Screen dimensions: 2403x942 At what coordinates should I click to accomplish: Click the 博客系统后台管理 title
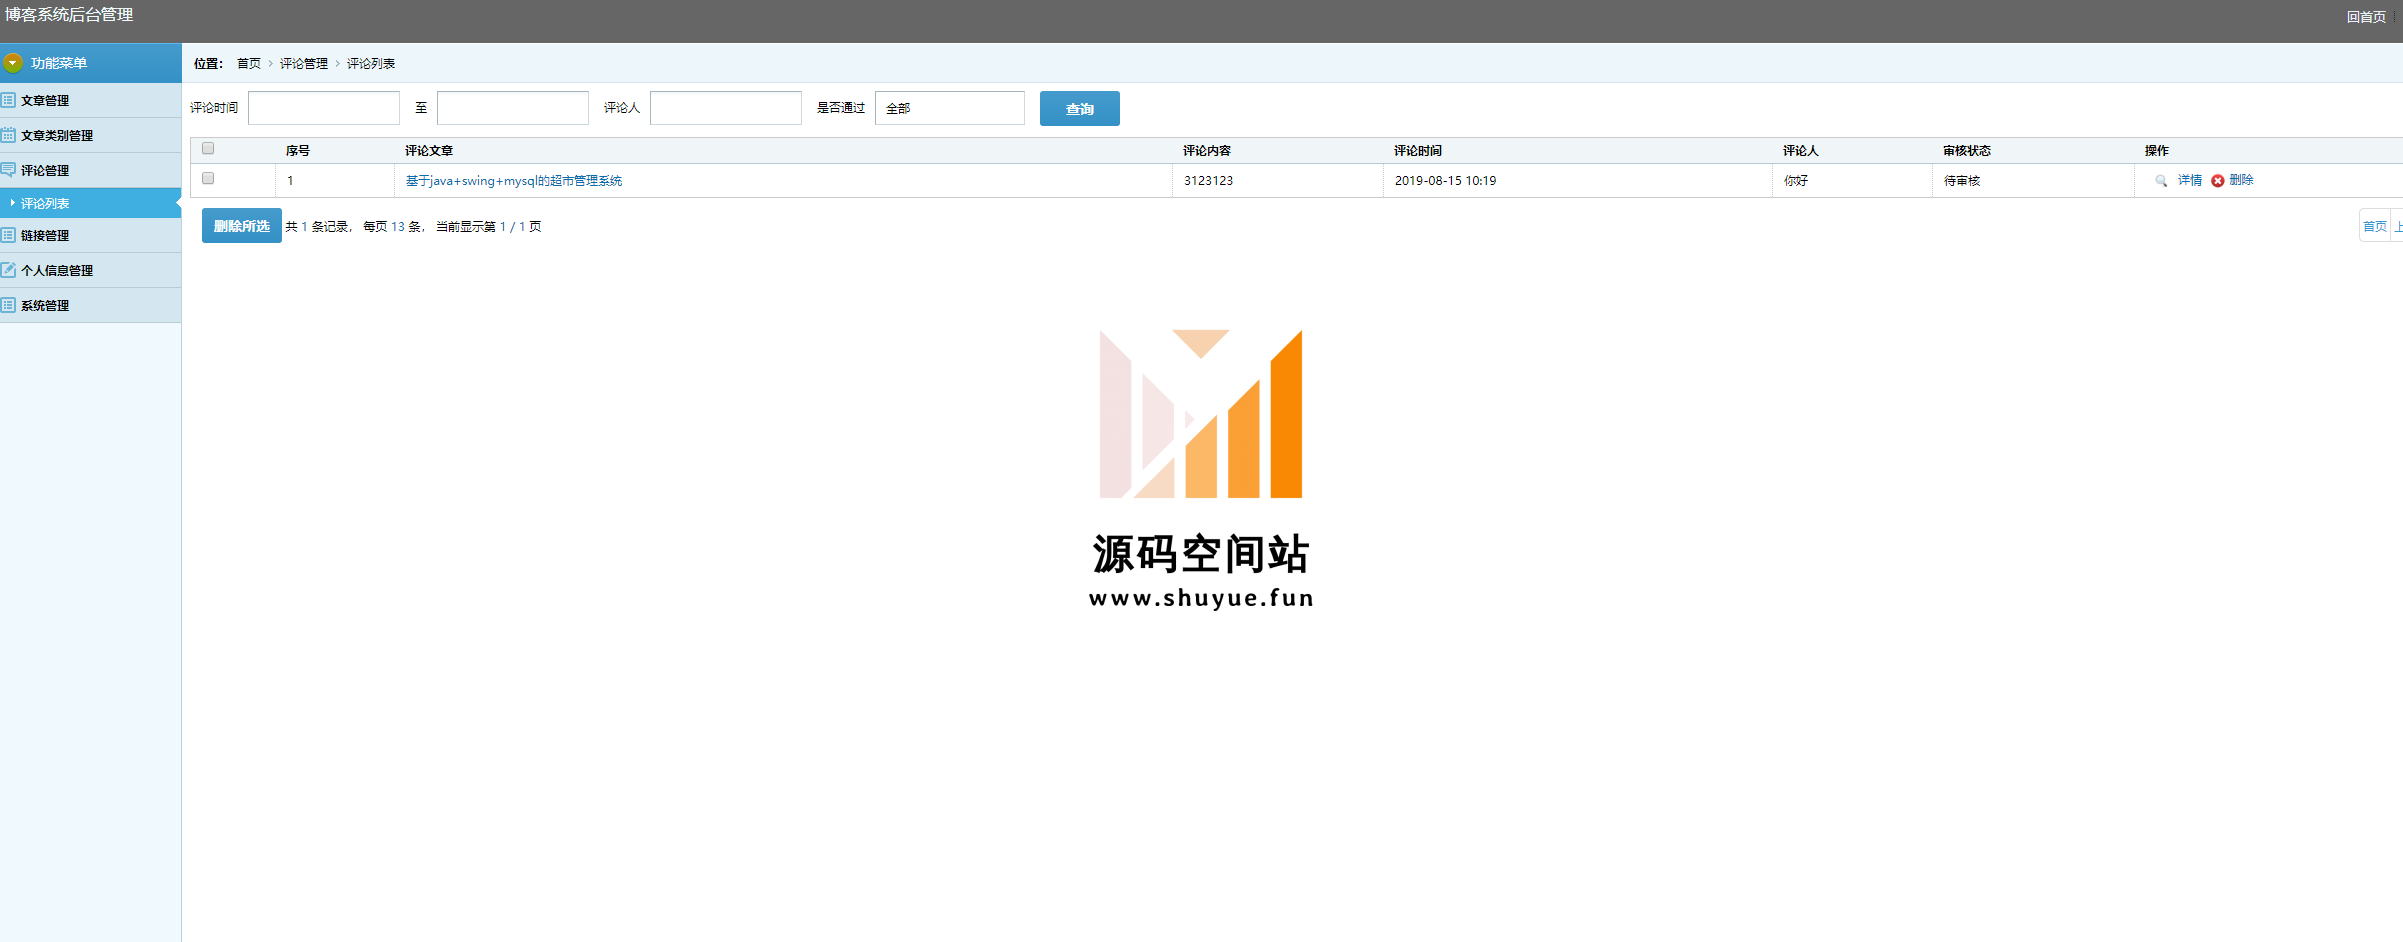69,15
